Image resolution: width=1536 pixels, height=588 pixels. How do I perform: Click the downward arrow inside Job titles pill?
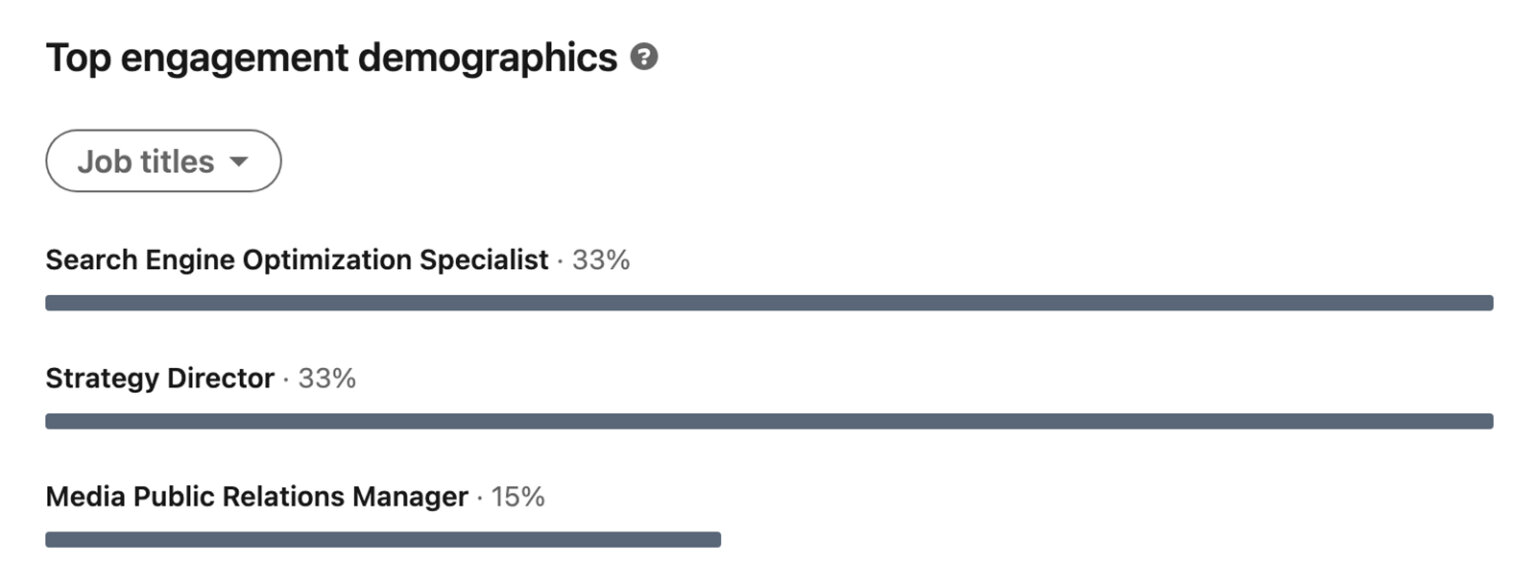(x=240, y=161)
